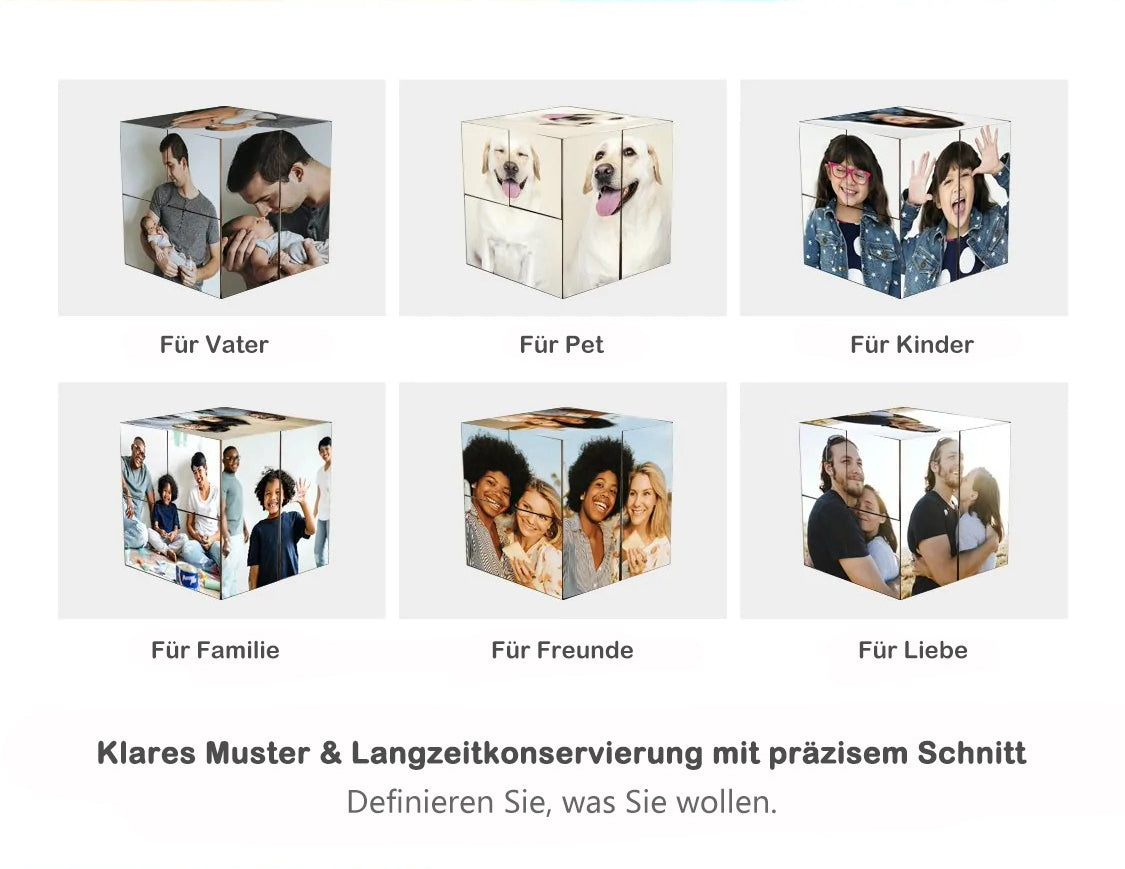The height and width of the screenshot is (869, 1125).
Task: Select the white dog photo cube
Action: point(567,202)
